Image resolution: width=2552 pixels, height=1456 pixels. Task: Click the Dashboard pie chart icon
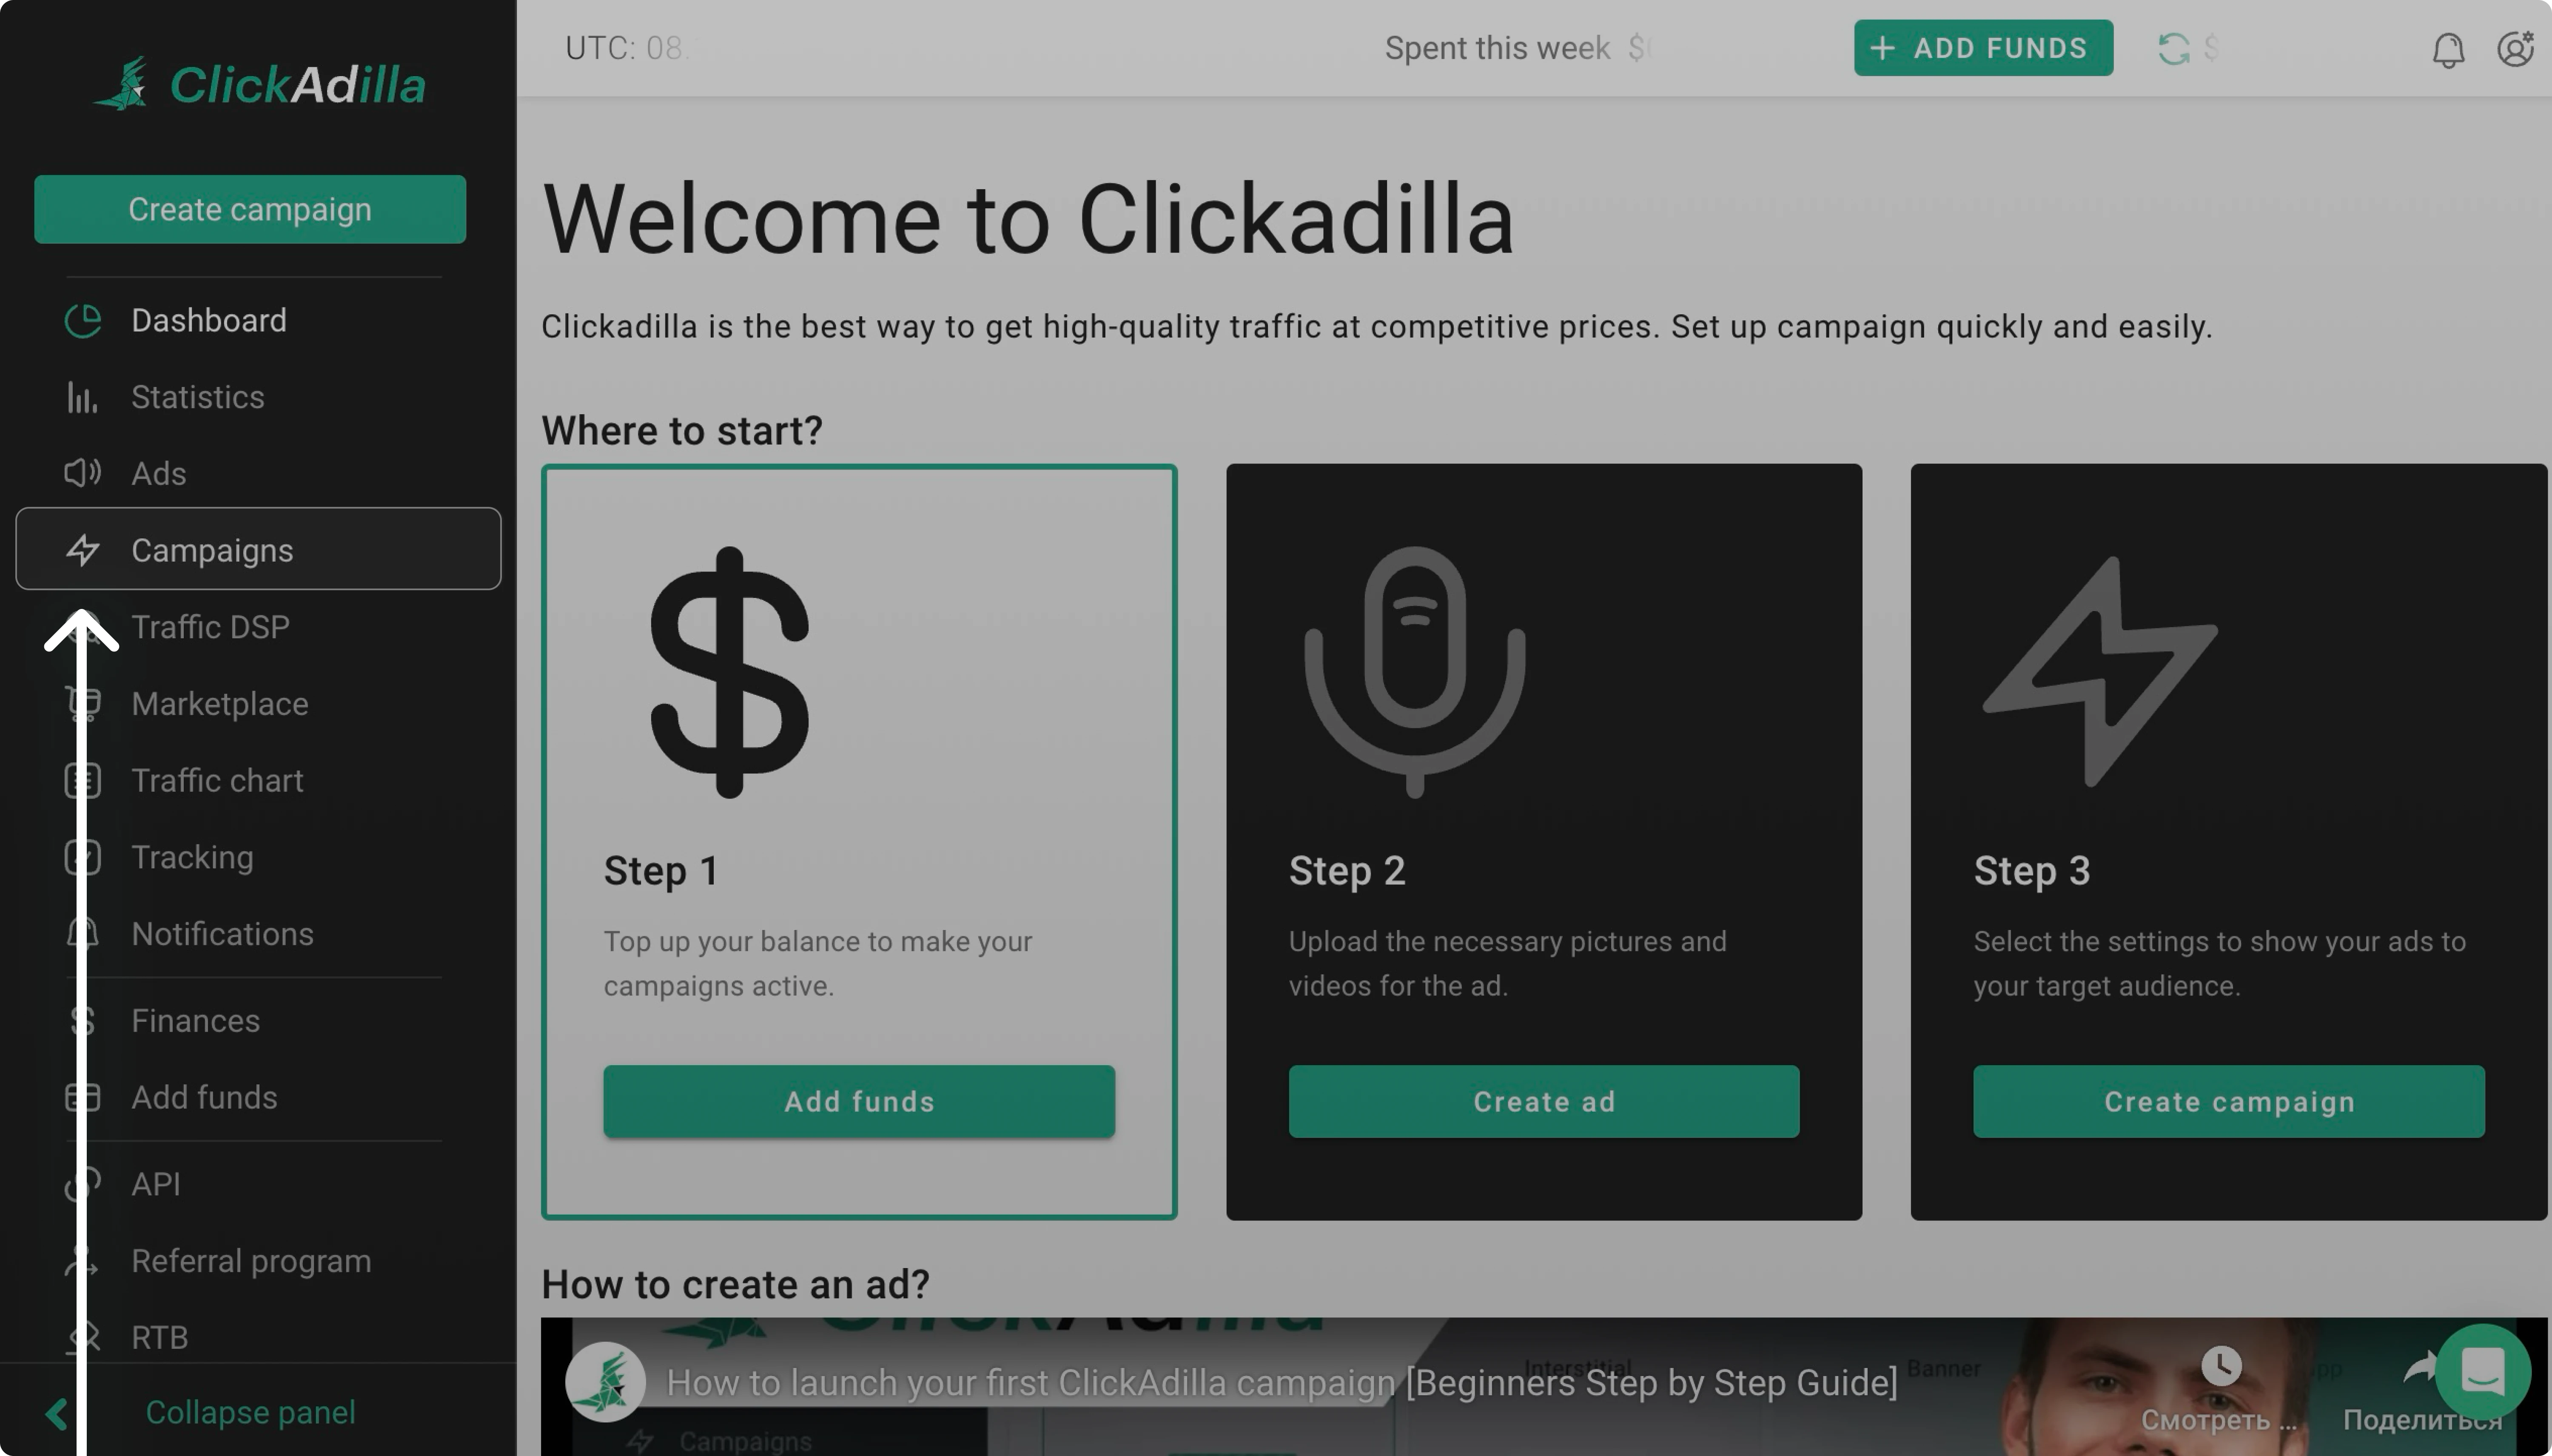point(83,321)
